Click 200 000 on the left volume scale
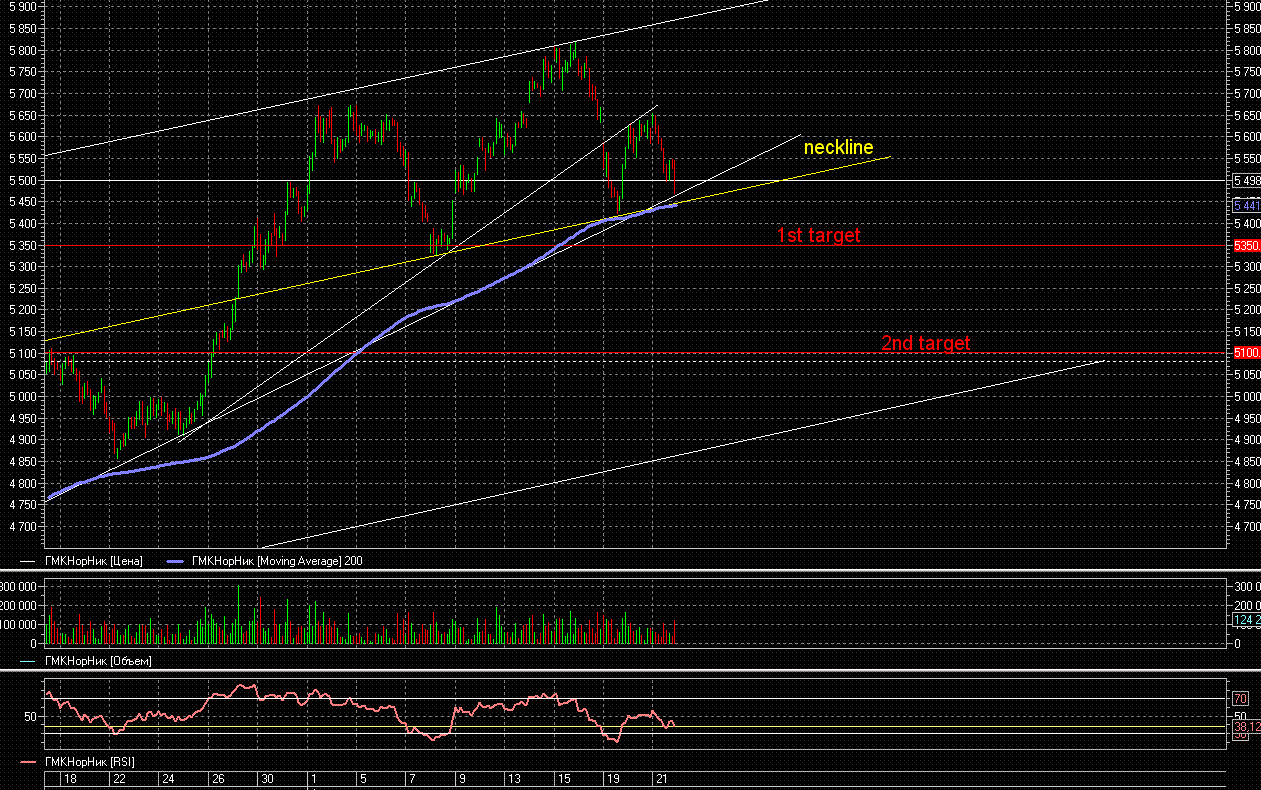The width and height of the screenshot is (1261, 790). (x=19, y=606)
